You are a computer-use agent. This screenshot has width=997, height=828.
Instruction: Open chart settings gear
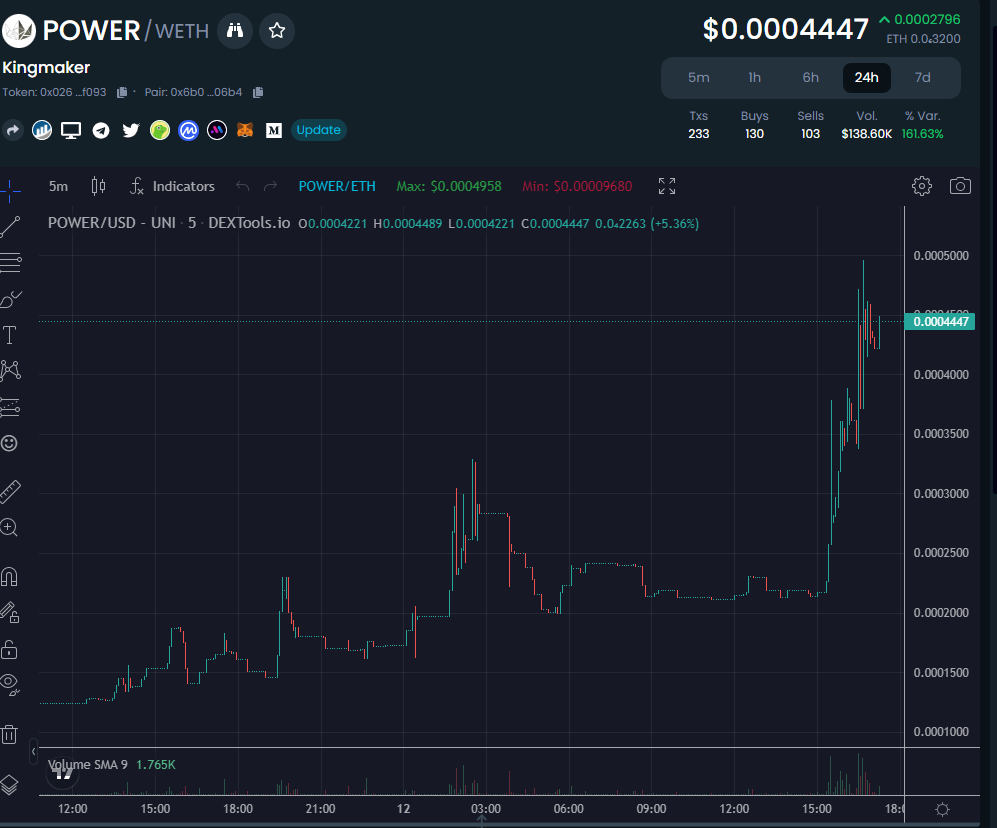[x=922, y=186]
